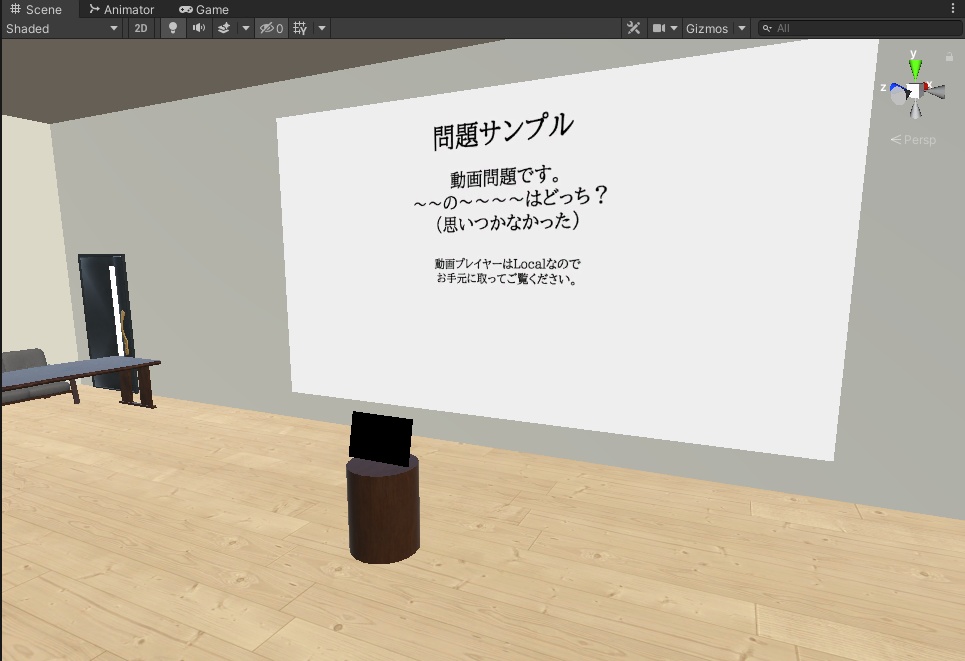Viewport: 965px width, 661px height.
Task: Switch to the Game tab
Action: click(x=203, y=9)
